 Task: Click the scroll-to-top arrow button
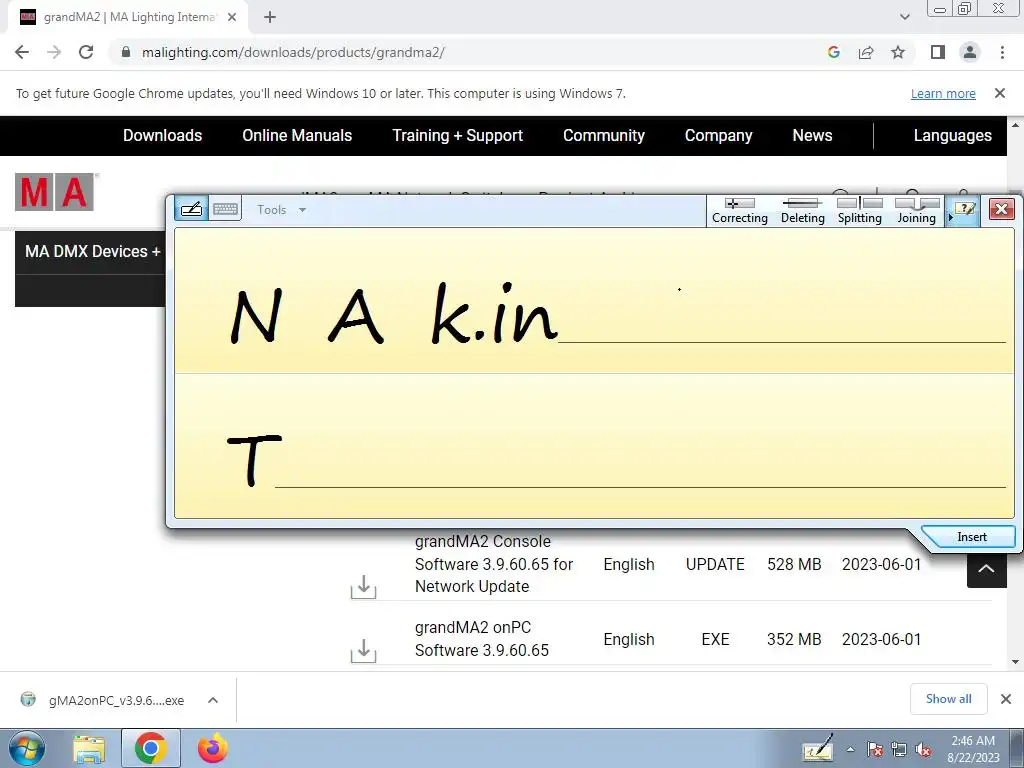click(986, 568)
